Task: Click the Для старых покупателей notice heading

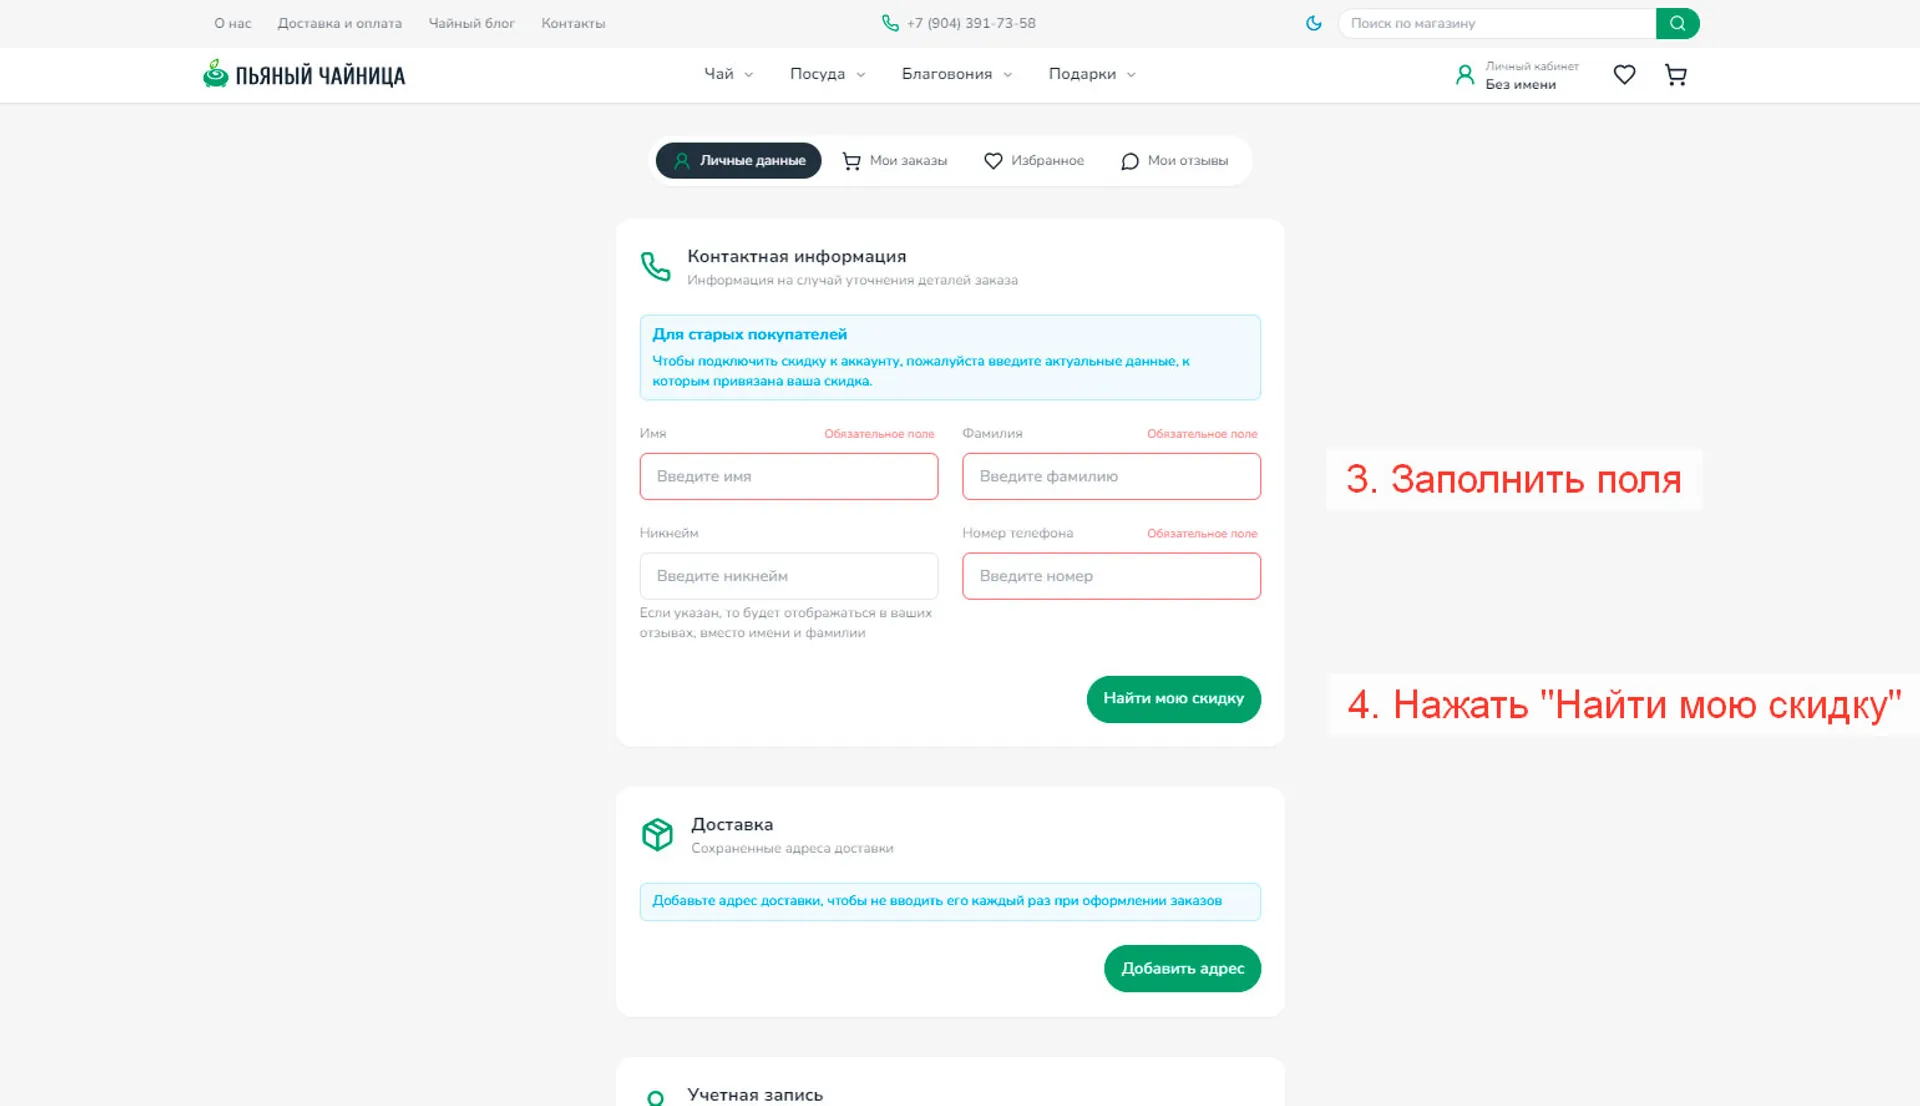Action: (749, 334)
